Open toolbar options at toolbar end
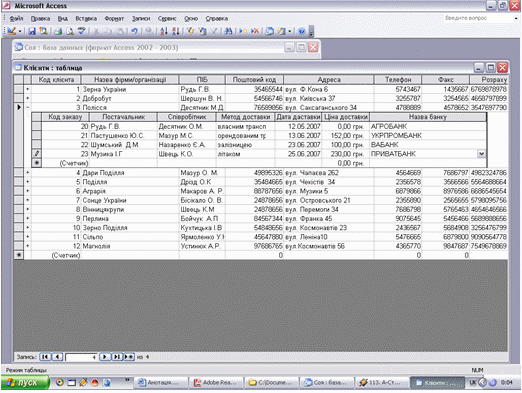Viewport: 522px width, 393px height. (x=311, y=32)
